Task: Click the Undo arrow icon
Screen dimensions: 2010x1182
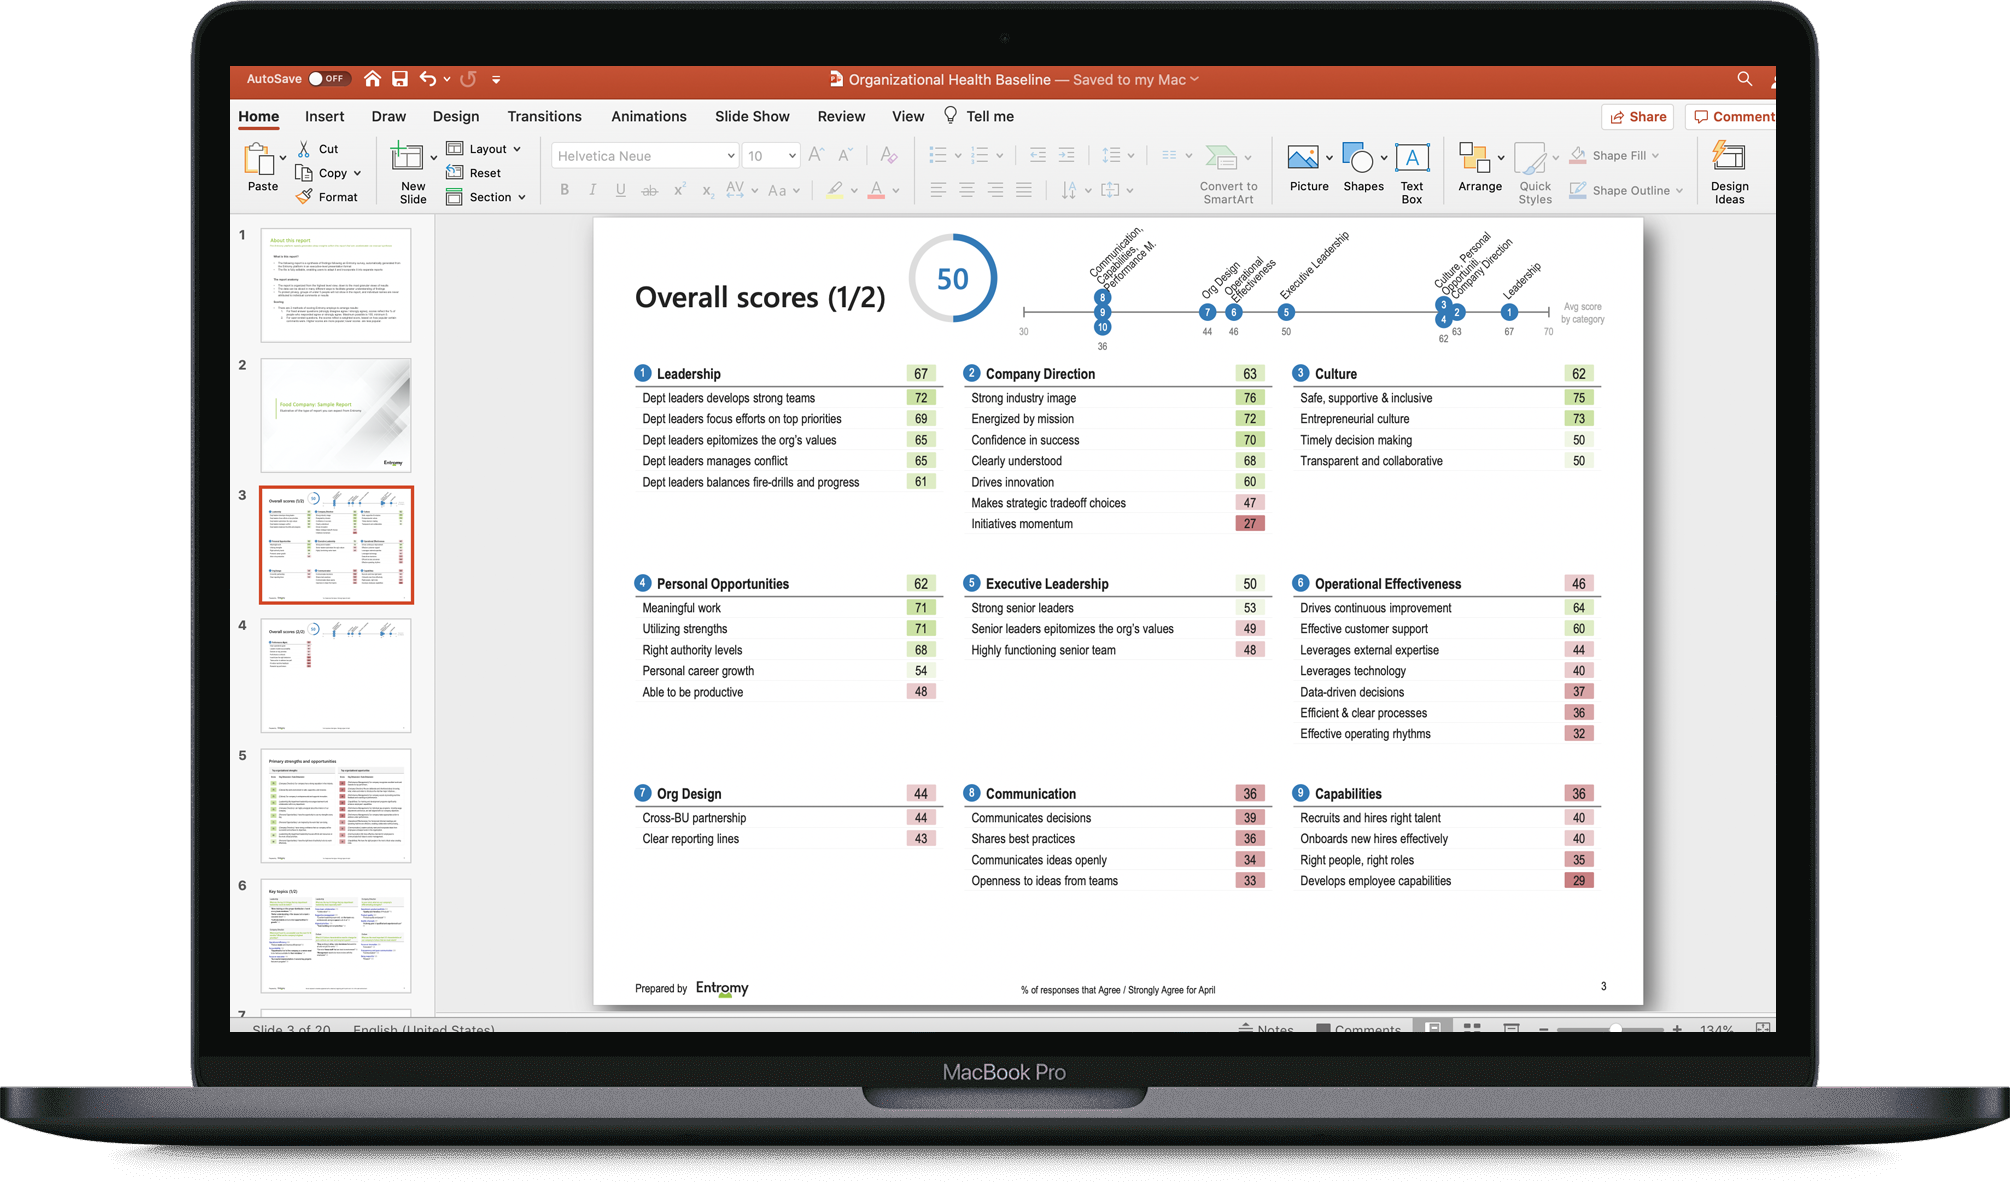Action: point(428,79)
